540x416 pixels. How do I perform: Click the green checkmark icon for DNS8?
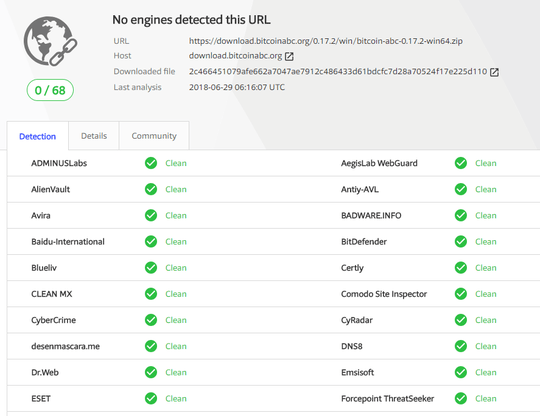coord(461,346)
